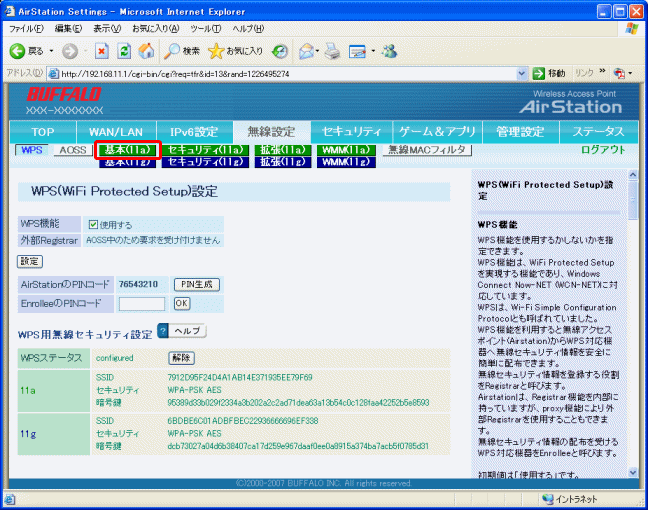Toggle the WPS 使用する checkbox
The width and height of the screenshot is (648, 510).
(x=93, y=225)
